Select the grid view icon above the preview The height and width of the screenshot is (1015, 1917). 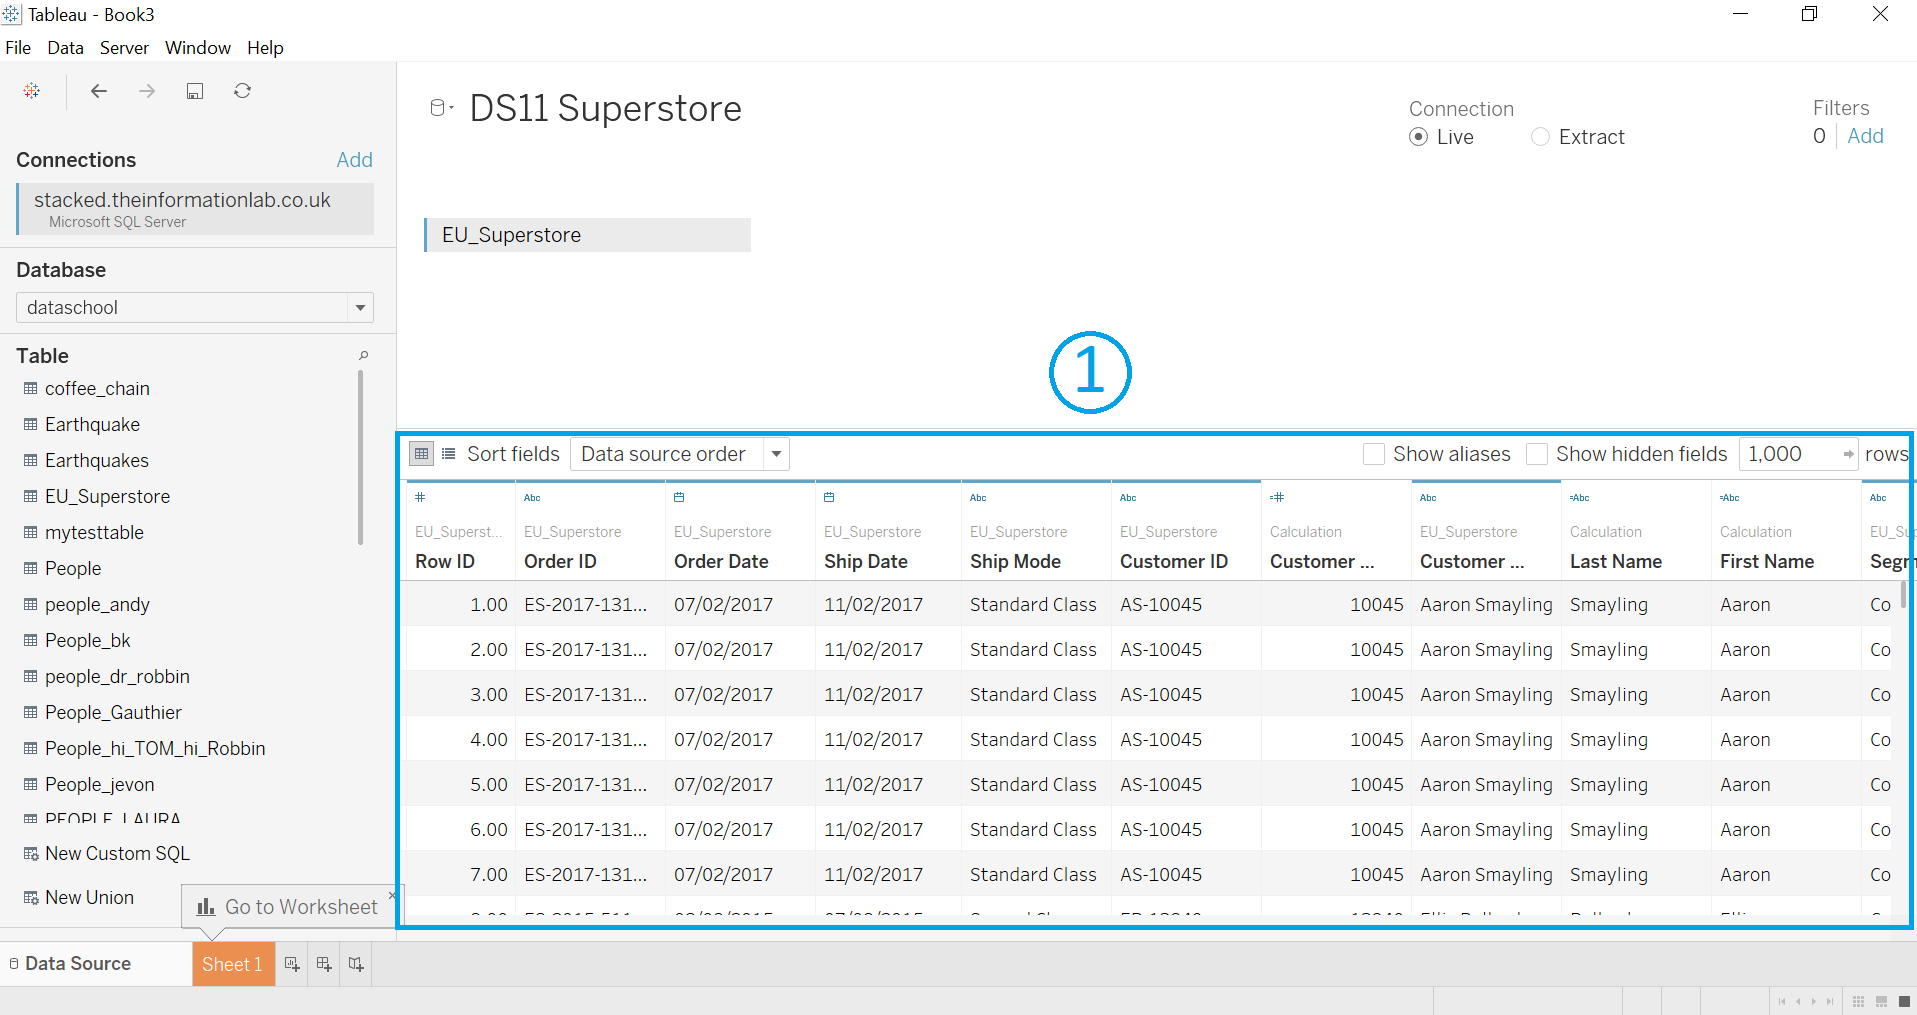[420, 453]
